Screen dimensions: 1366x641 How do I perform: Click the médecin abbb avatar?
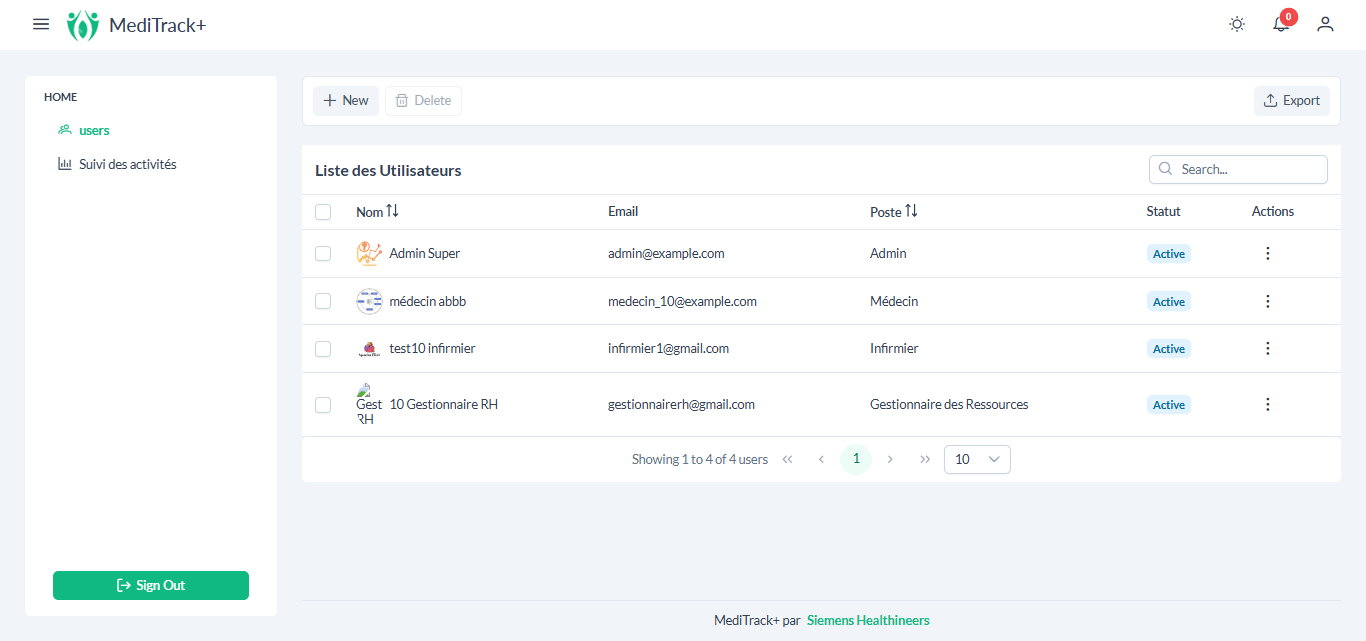pyautogui.click(x=369, y=301)
